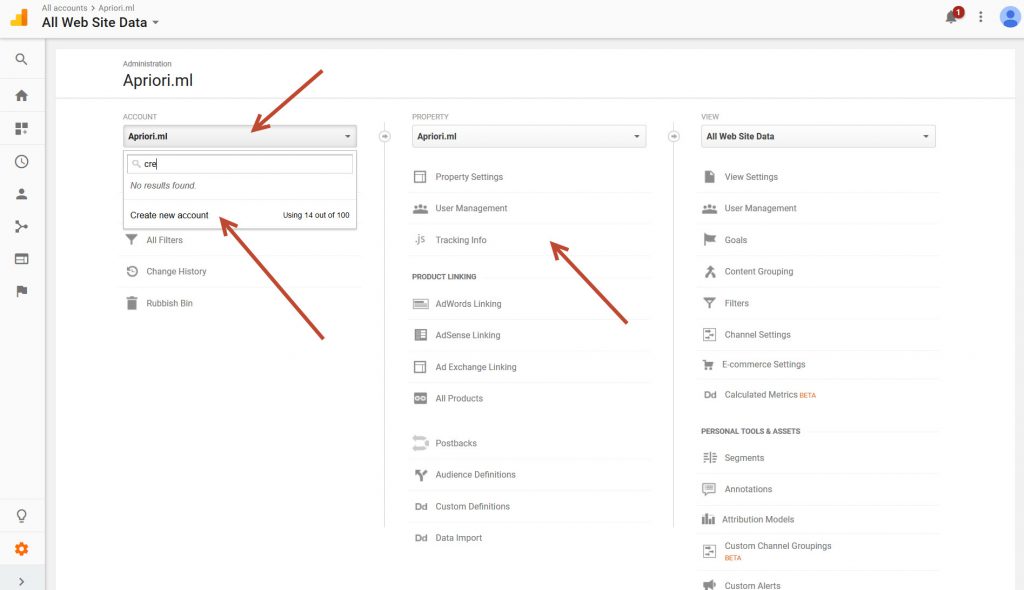Click the Admin gear icon in sidebar

pyautogui.click(x=21, y=549)
